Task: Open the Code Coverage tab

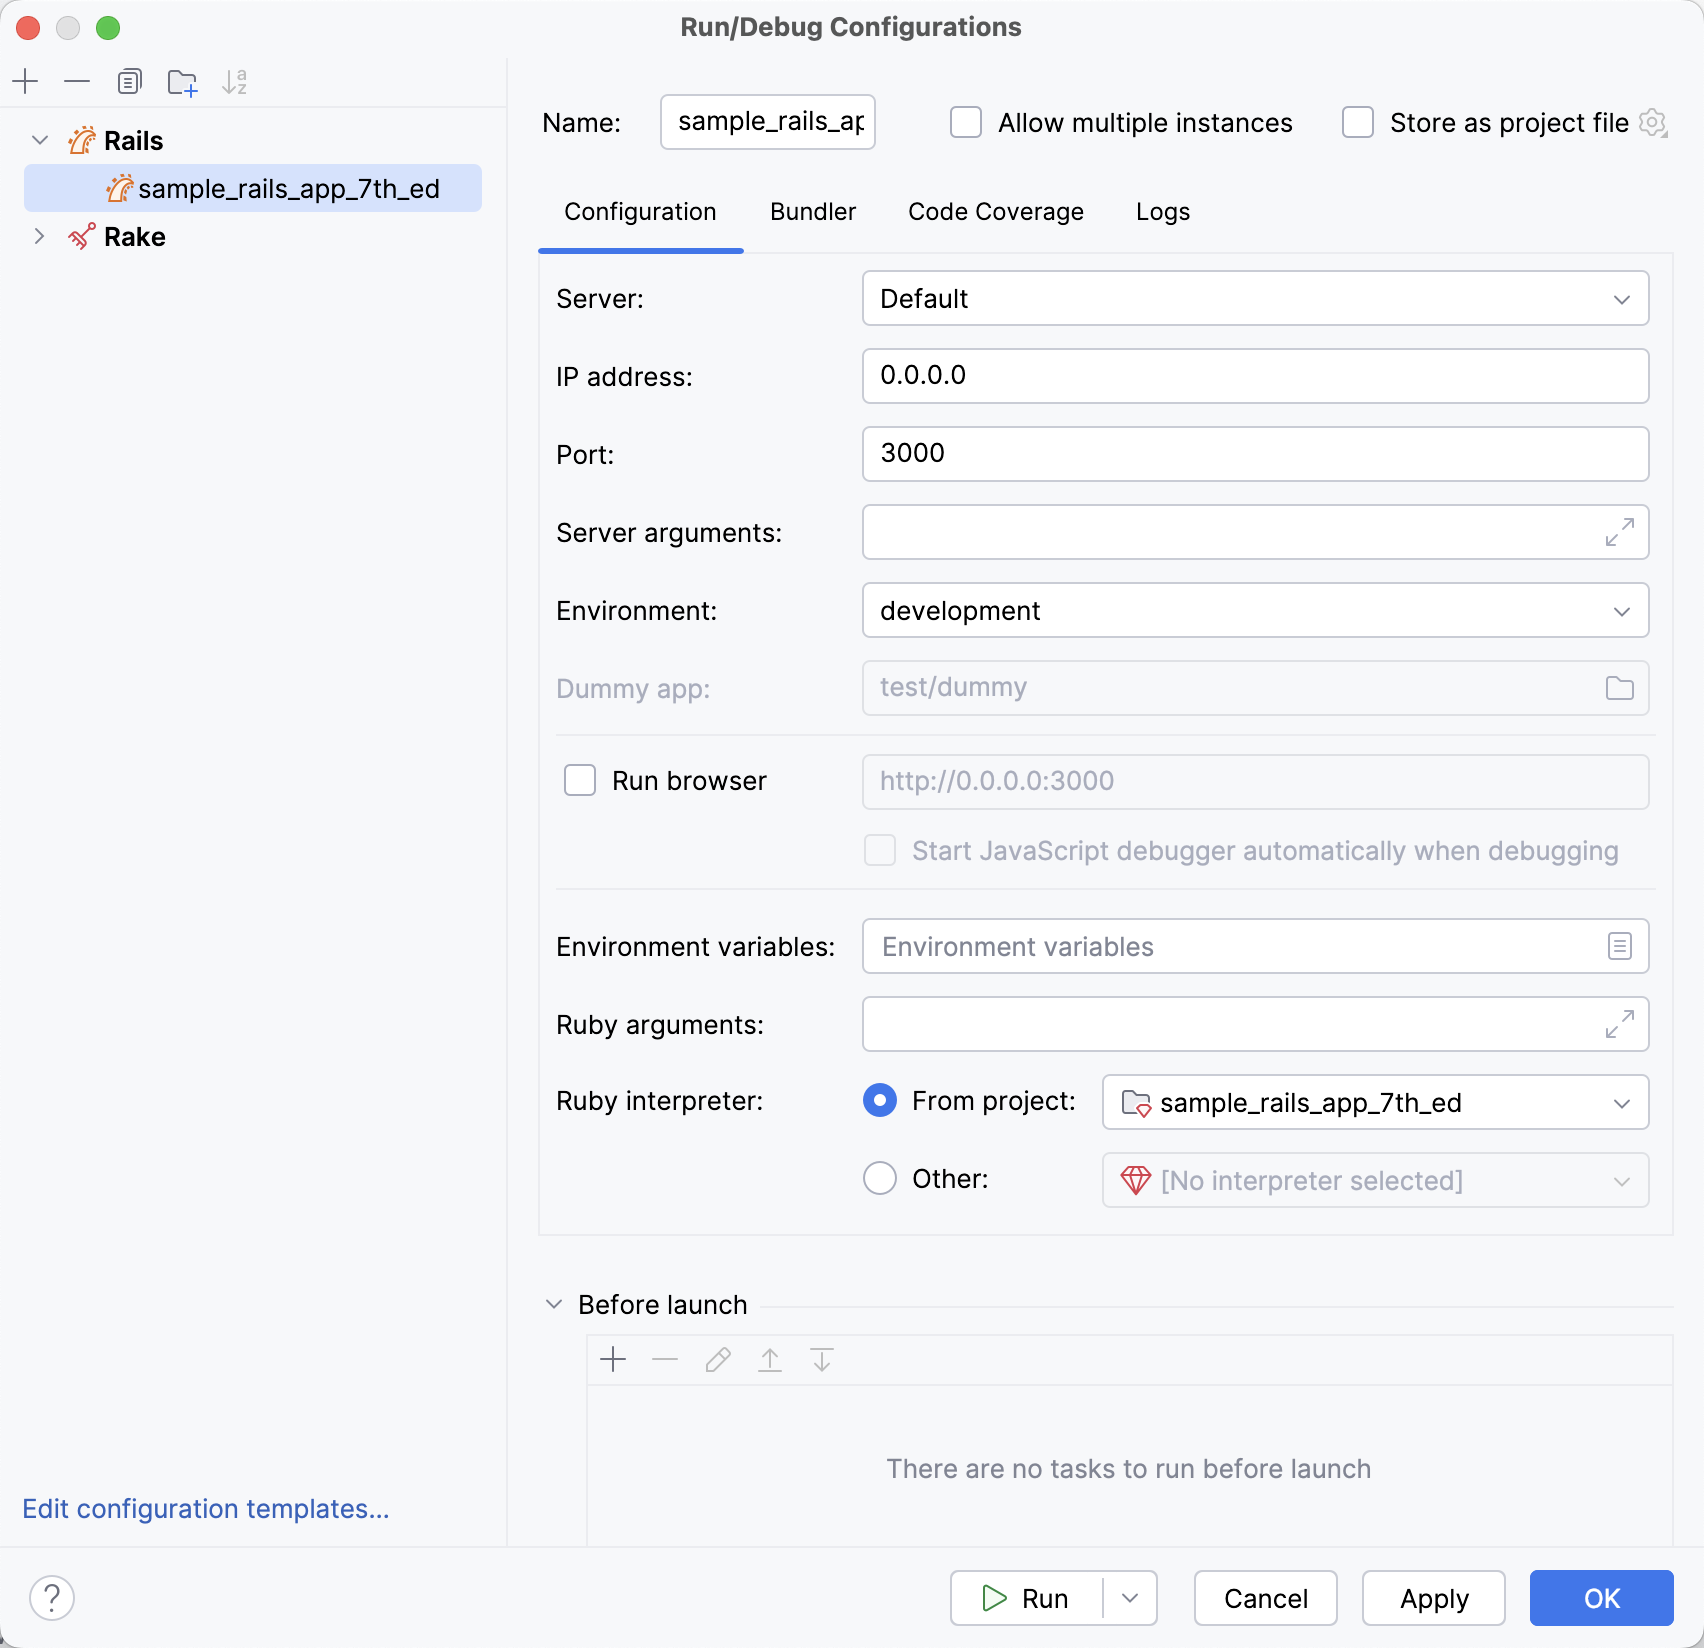Action: pyautogui.click(x=995, y=211)
